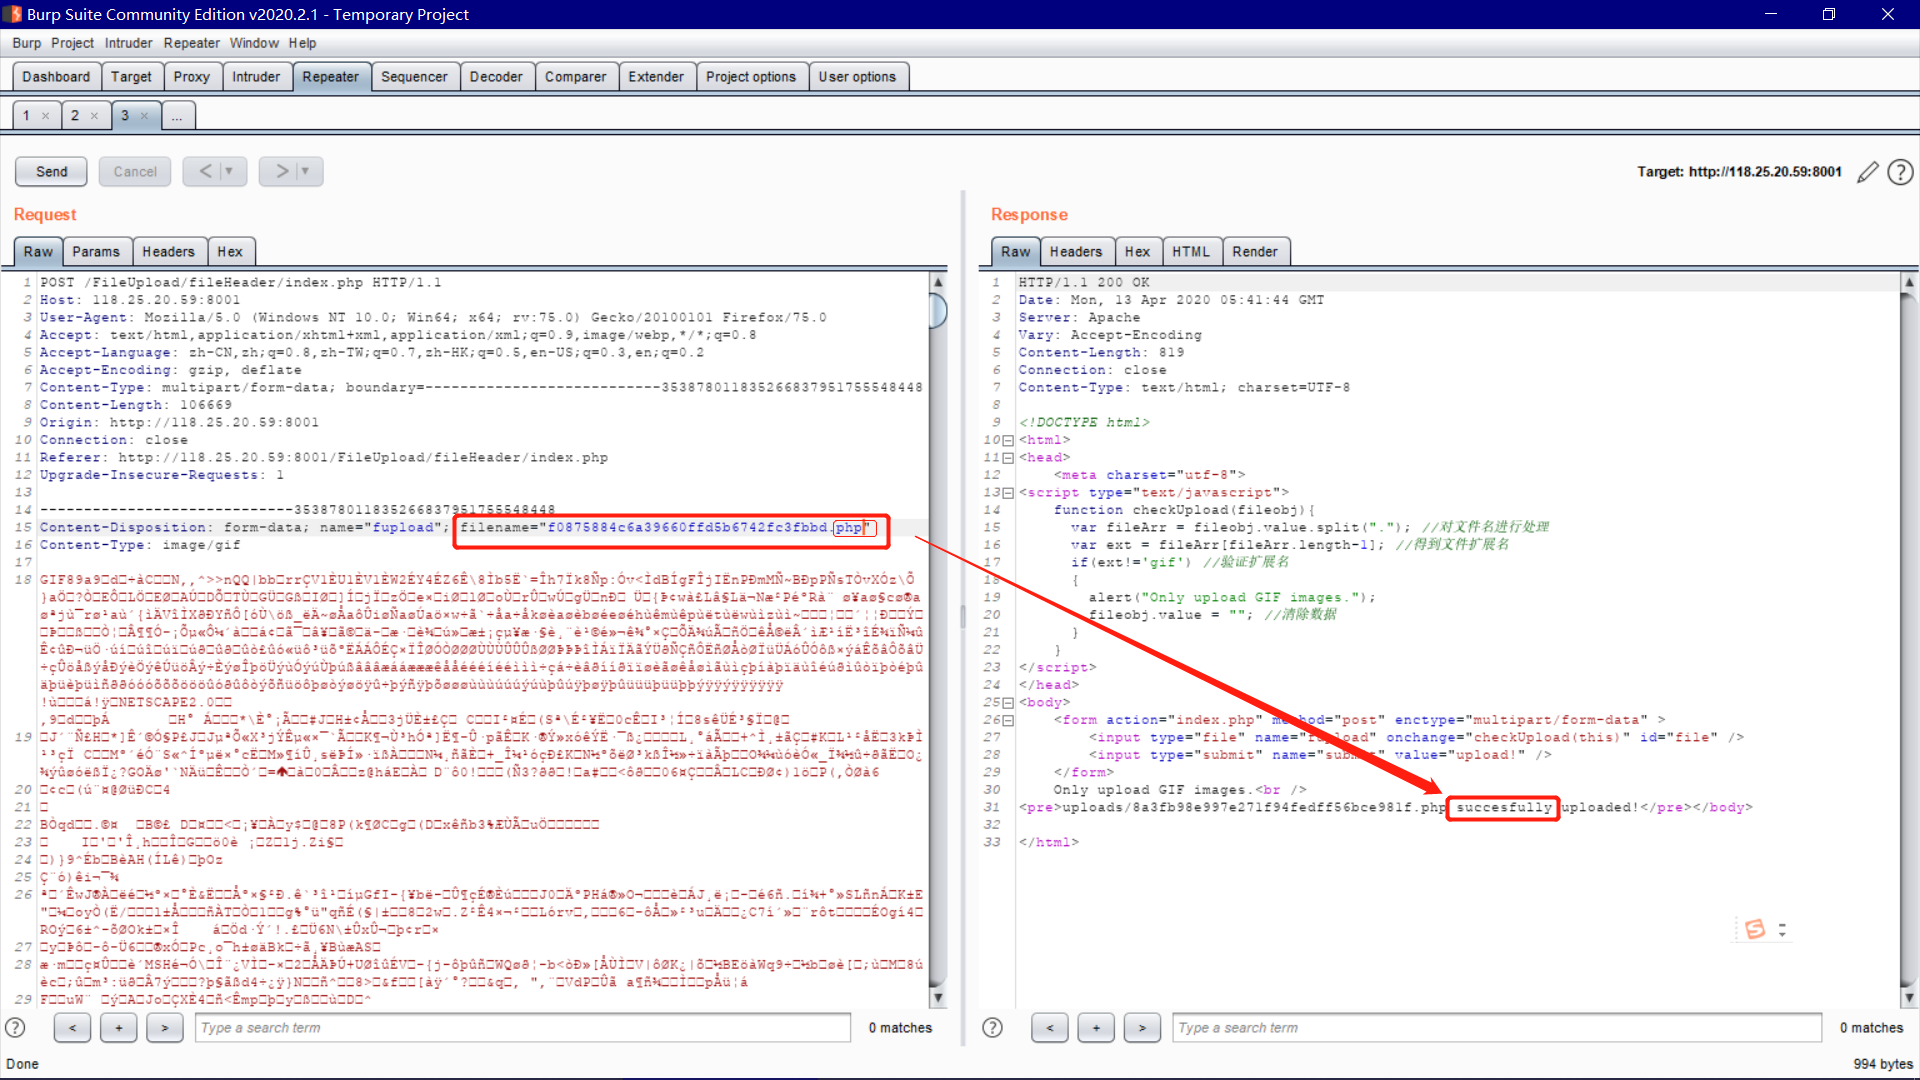This screenshot has width=1920, height=1080.
Task: Click the request search term field
Action: (x=523, y=1028)
